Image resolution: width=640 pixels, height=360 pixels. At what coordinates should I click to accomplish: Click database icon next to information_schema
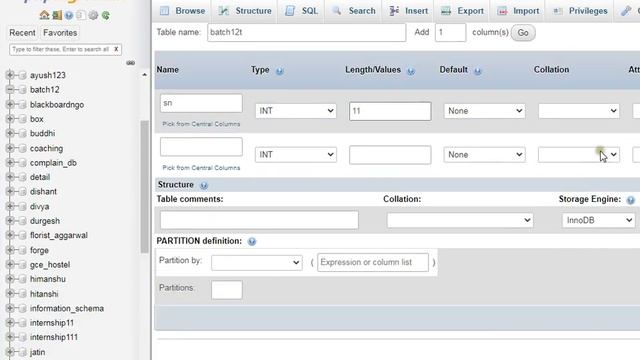pyautogui.click(x=22, y=308)
